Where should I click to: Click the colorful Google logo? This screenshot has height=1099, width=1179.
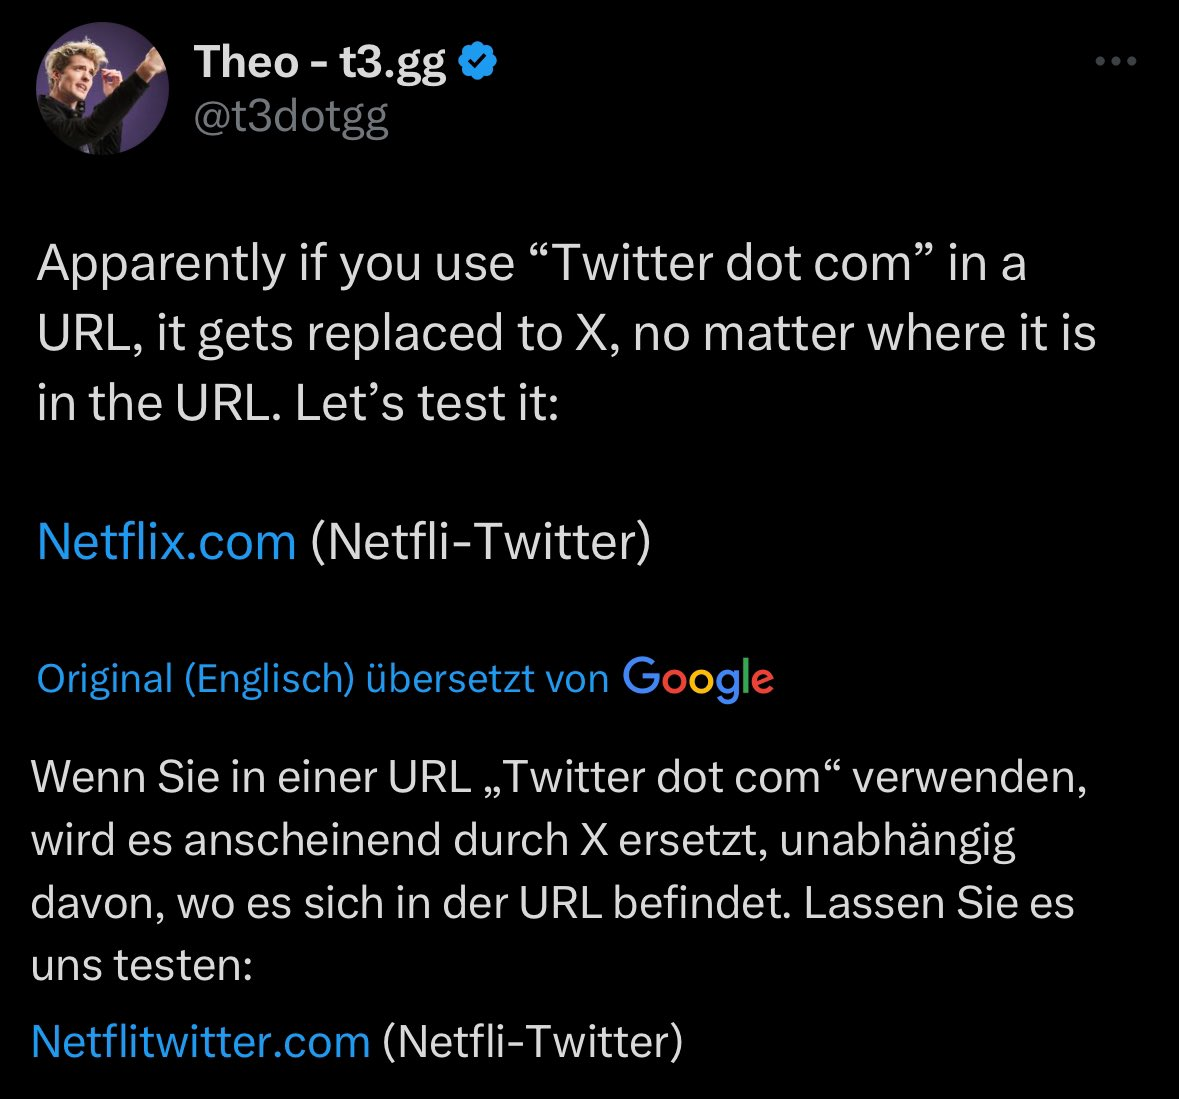pos(699,678)
